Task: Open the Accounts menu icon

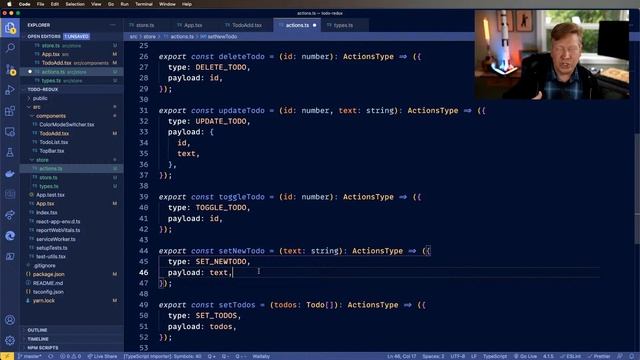Action: [10, 320]
